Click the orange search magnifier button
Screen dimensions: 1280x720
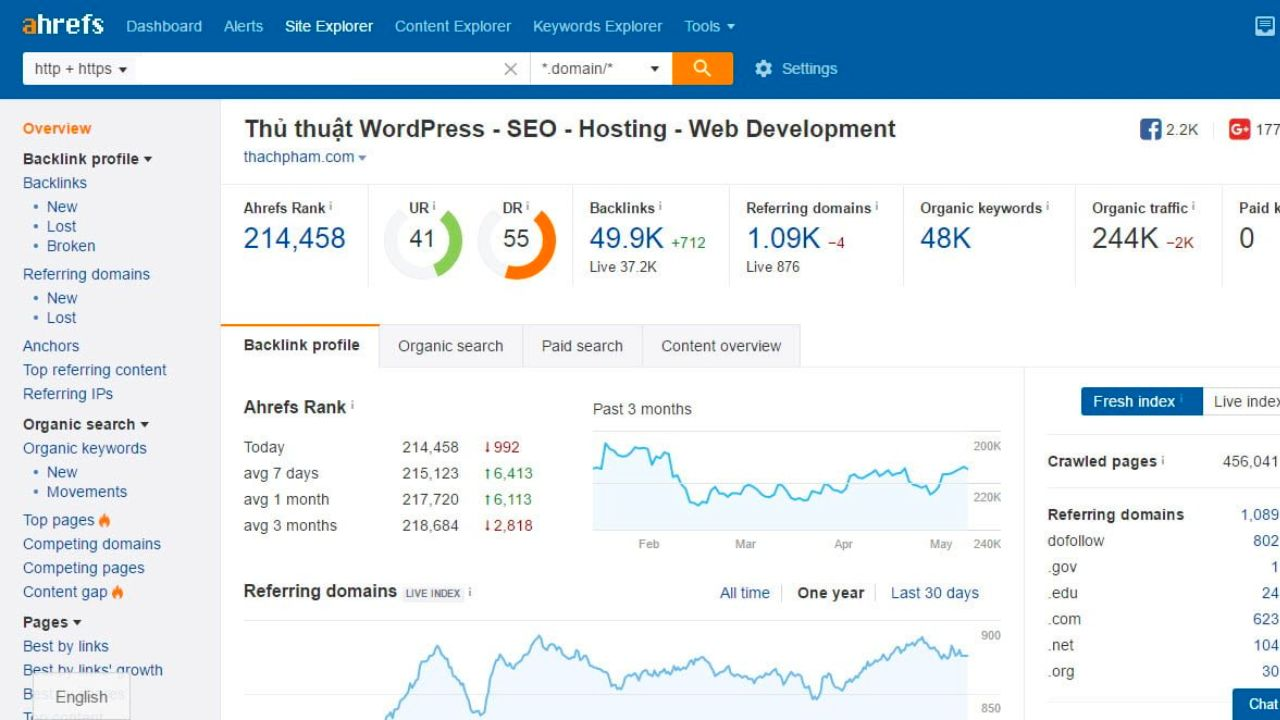[702, 68]
